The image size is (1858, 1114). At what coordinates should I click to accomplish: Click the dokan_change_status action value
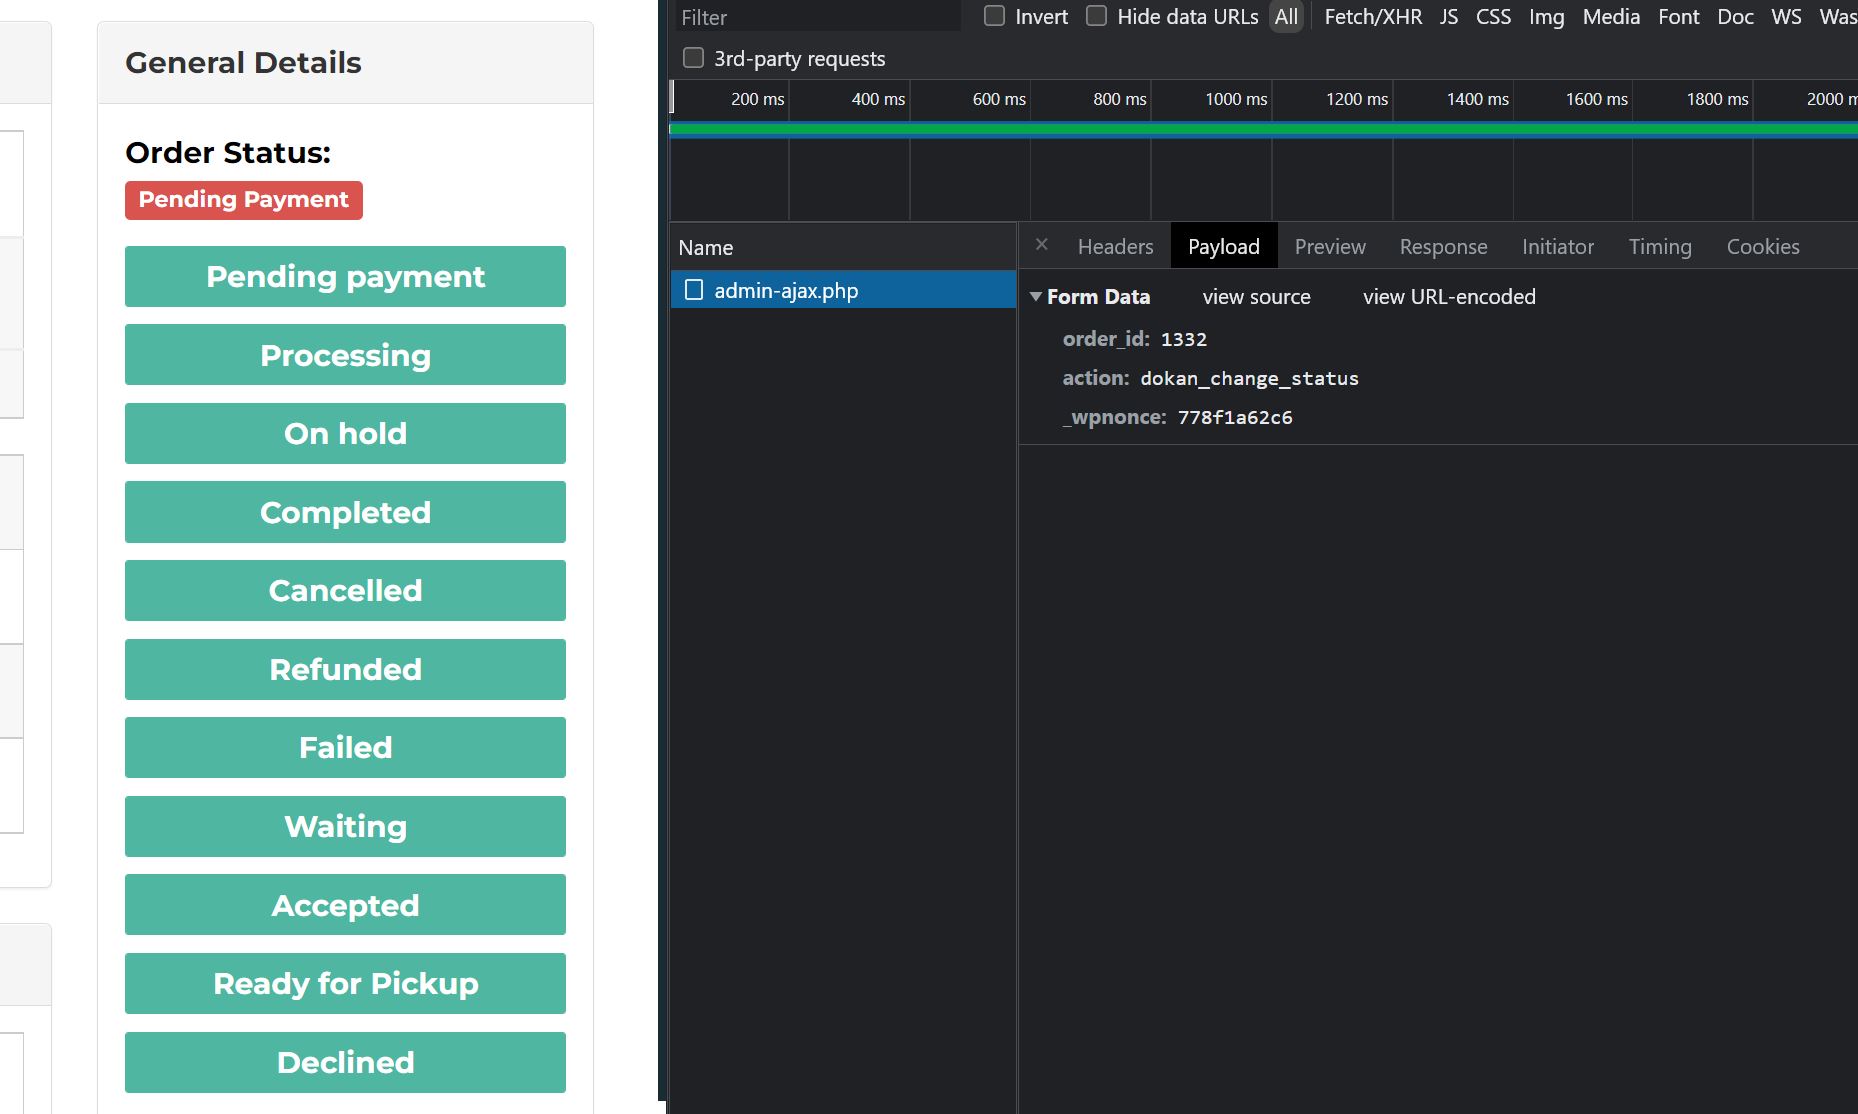[1249, 378]
